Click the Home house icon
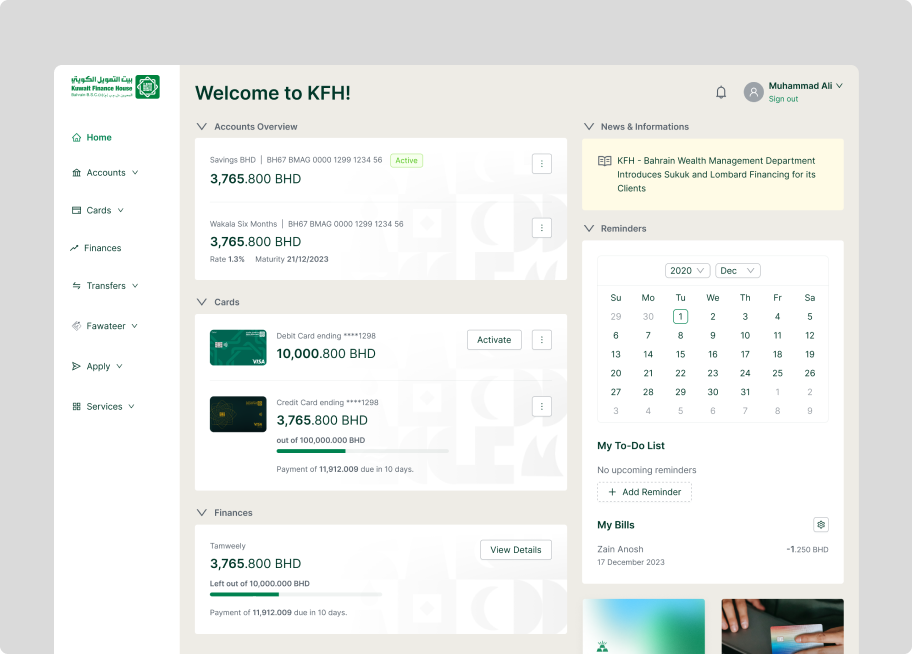This screenshot has width=912, height=655. [x=76, y=137]
